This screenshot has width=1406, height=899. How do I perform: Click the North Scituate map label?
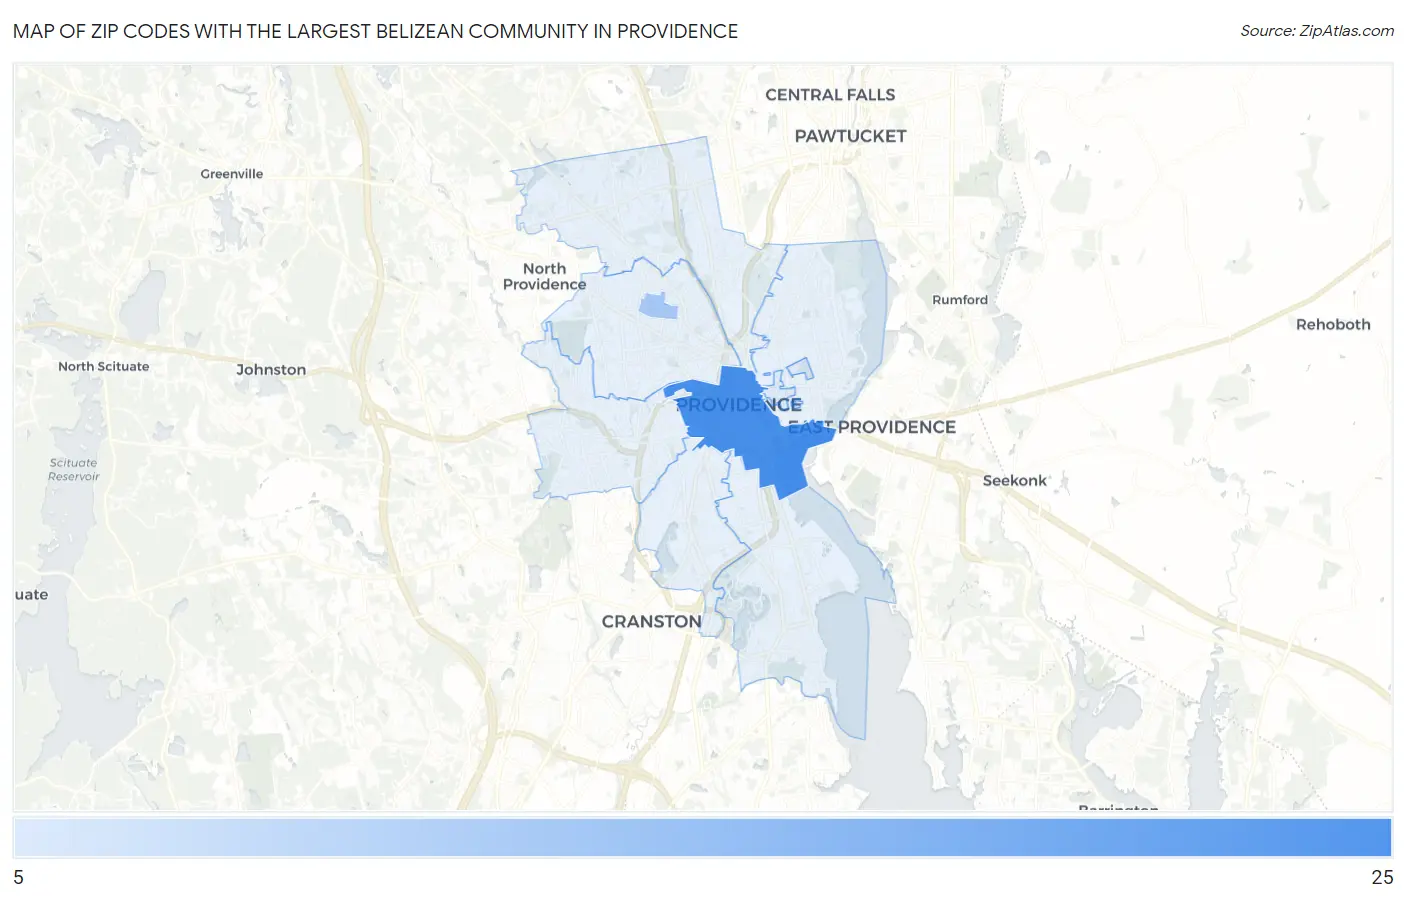tap(103, 367)
